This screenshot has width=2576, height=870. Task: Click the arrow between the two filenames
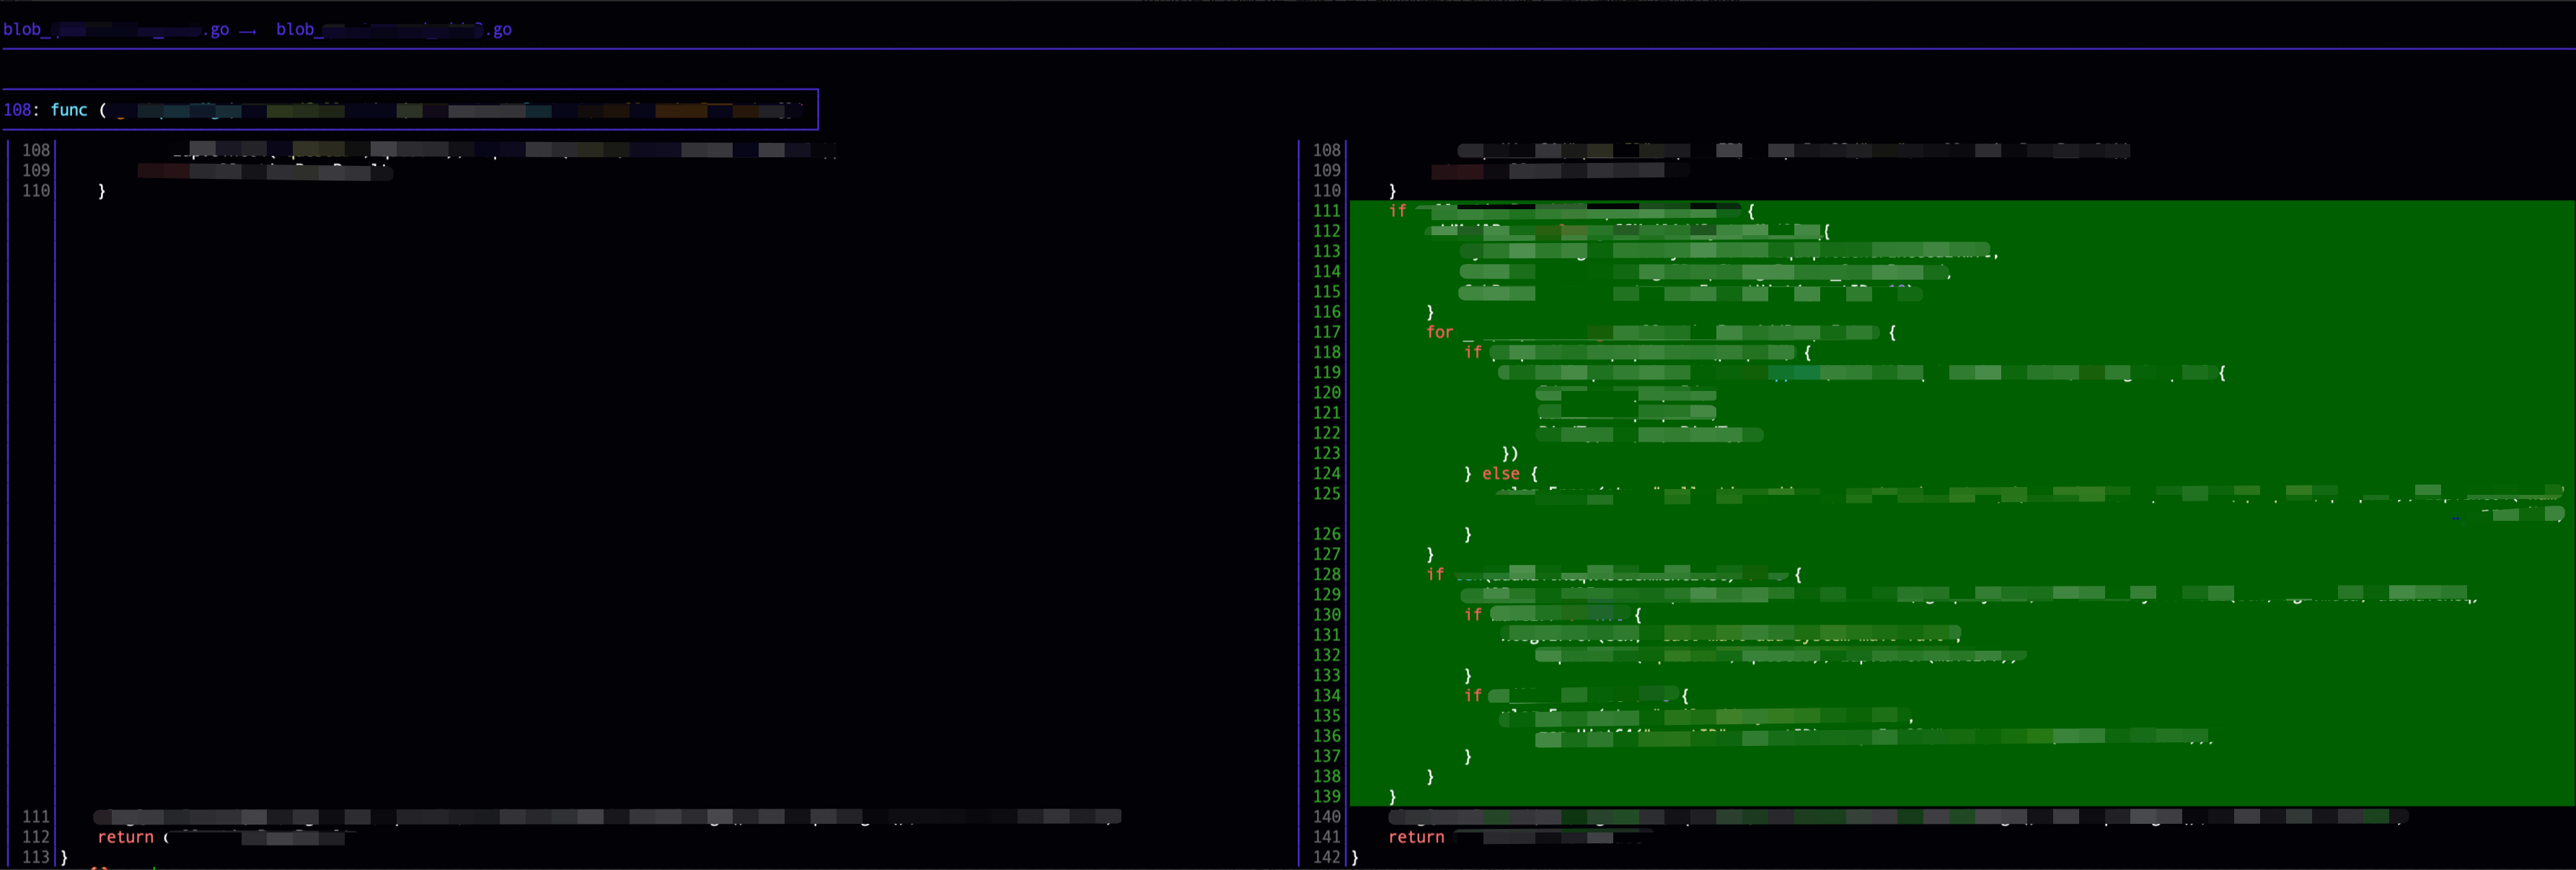(248, 31)
